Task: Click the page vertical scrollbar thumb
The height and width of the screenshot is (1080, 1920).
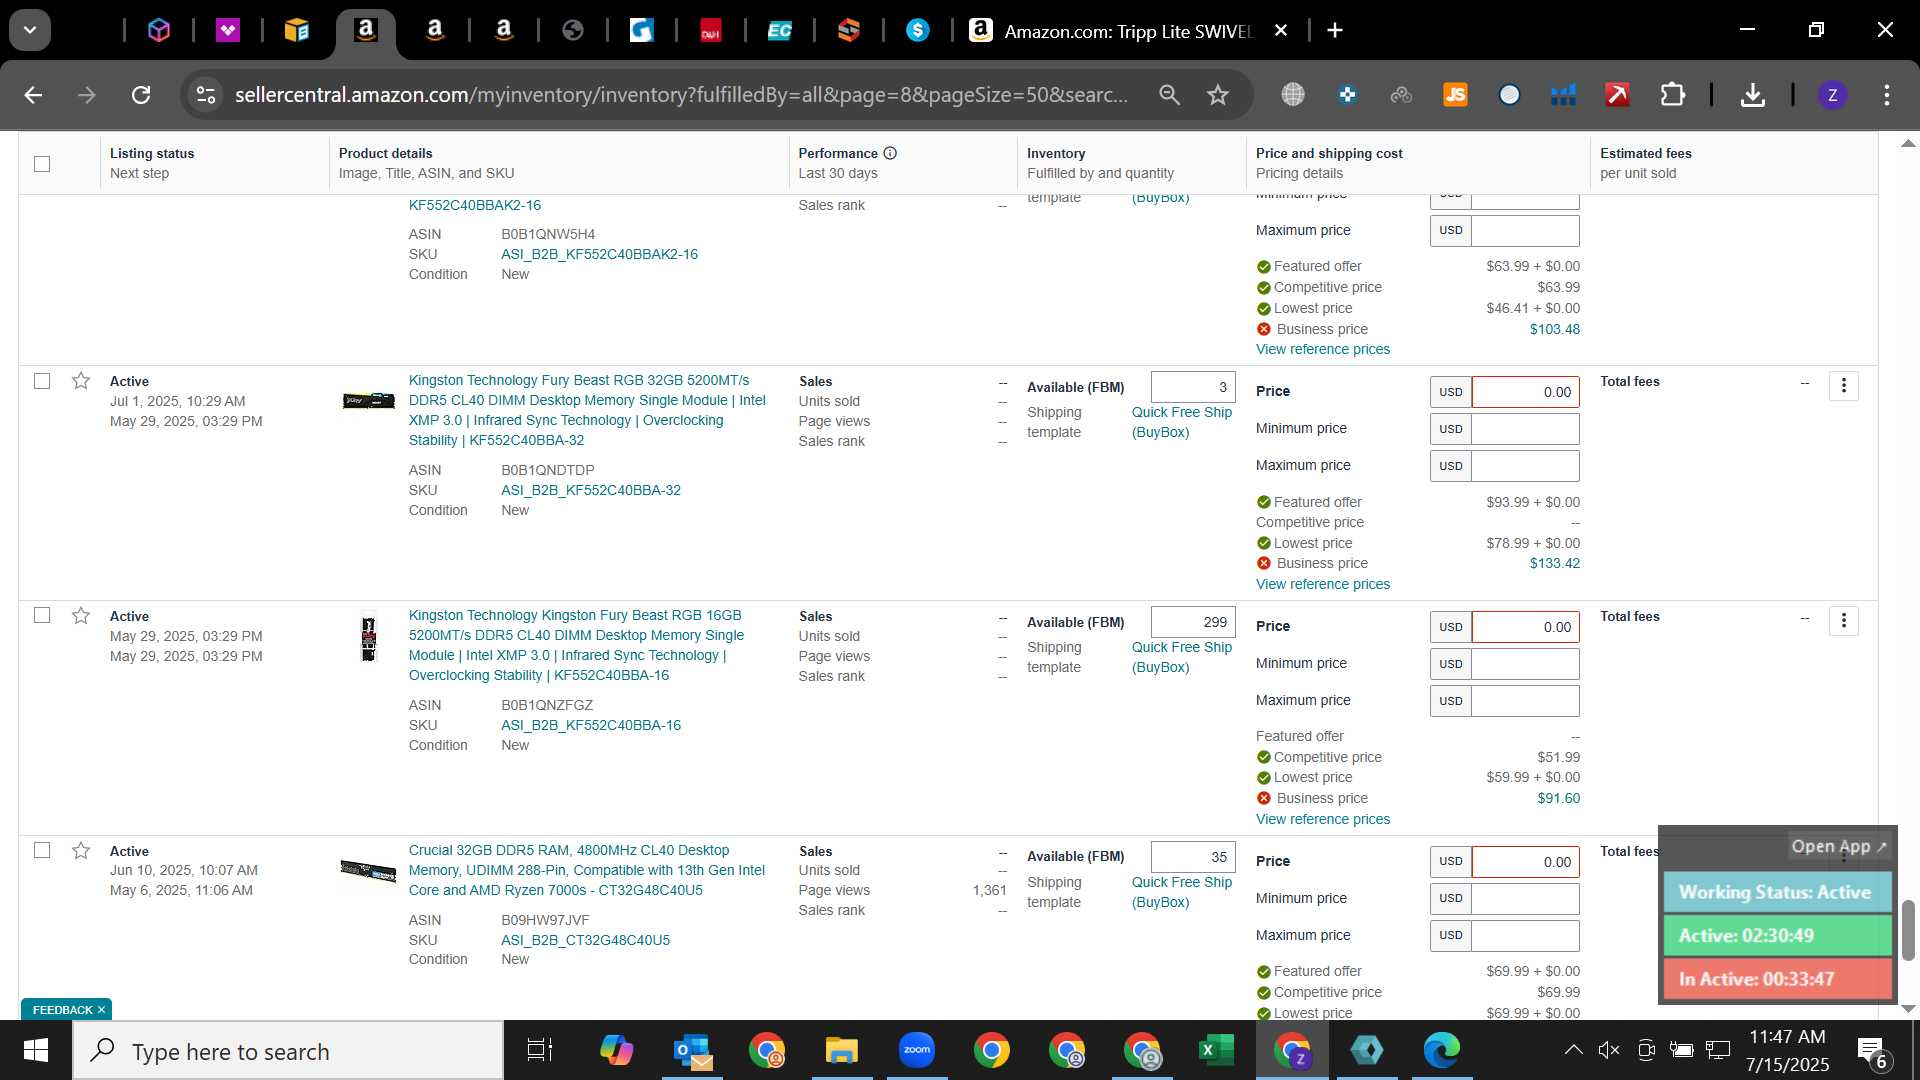Action: click(1908, 929)
